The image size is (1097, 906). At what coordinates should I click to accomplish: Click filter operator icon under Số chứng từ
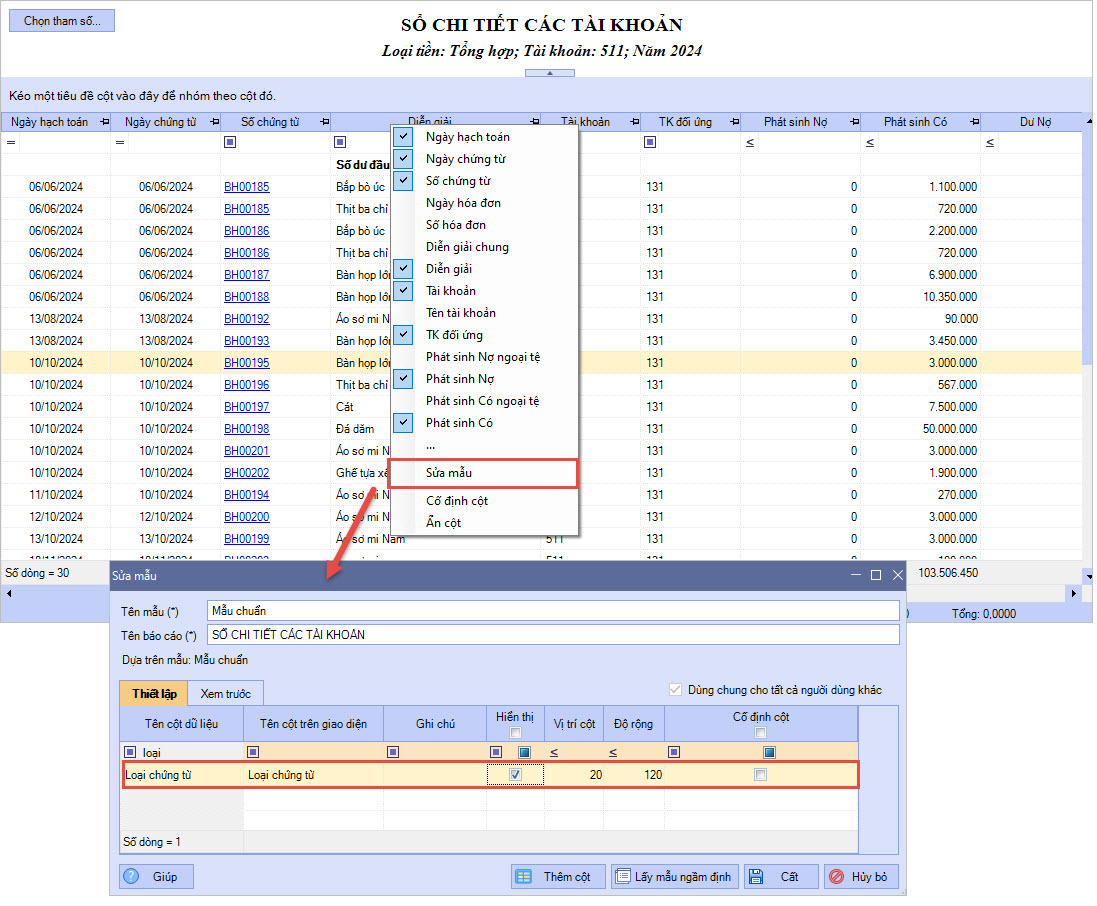(x=230, y=143)
